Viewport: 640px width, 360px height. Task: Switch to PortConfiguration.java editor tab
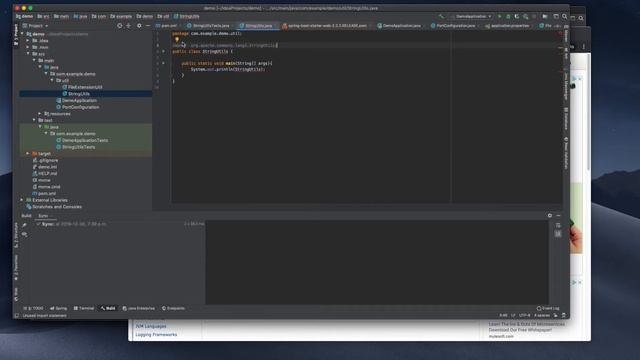point(453,26)
